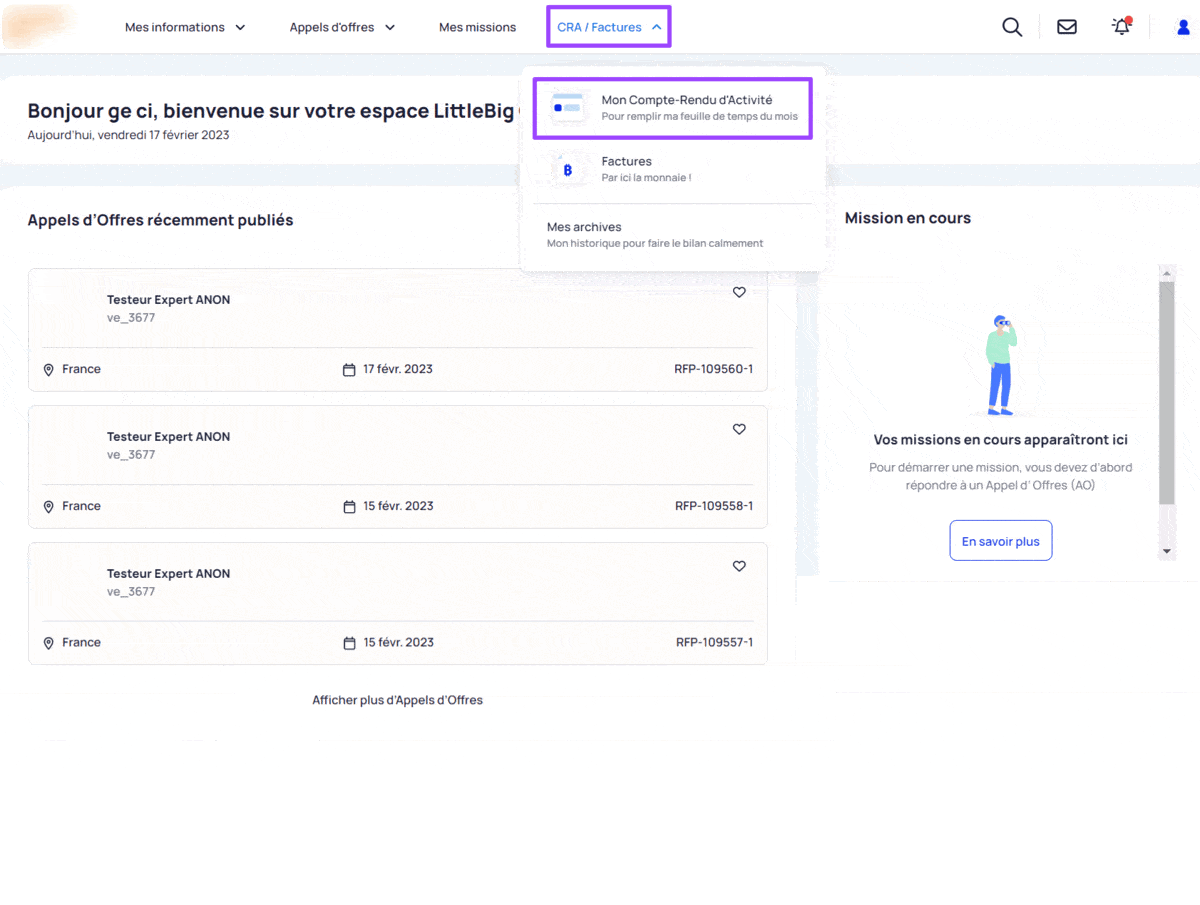Open the user profile icon
This screenshot has height=905, width=1200.
[1183, 27]
